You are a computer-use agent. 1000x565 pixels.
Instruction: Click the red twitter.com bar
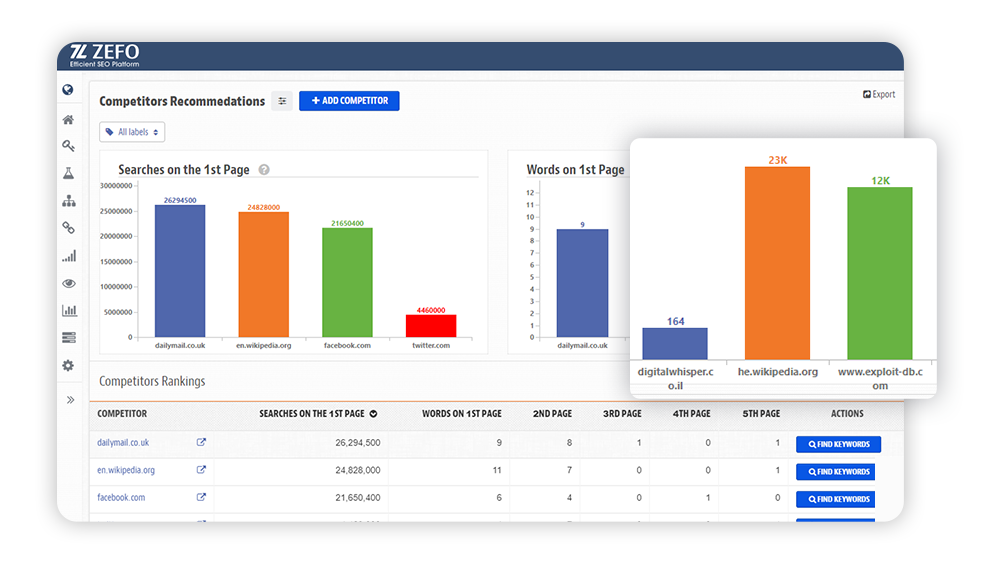pyautogui.click(x=430, y=326)
